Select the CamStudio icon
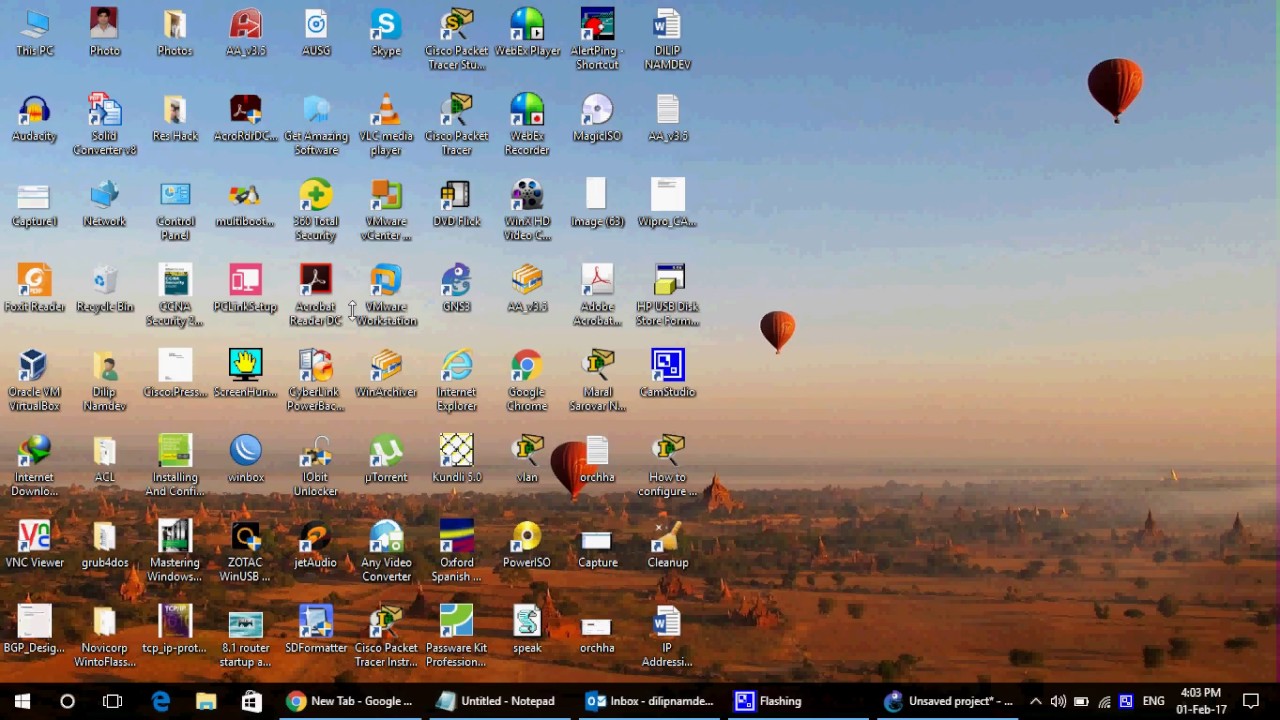The width and height of the screenshot is (1280, 720). click(x=667, y=373)
